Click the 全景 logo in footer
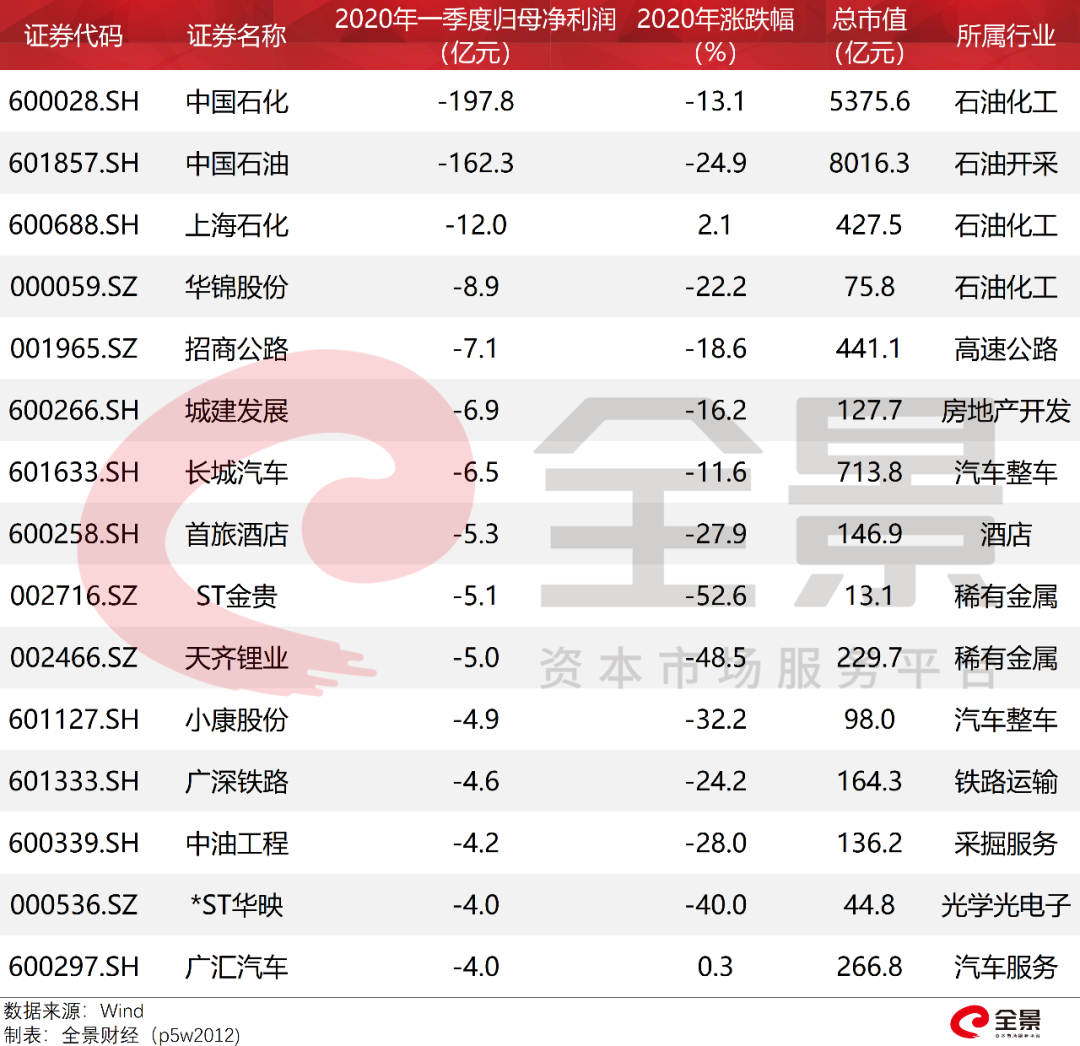Screen dimensions: 1080x1046 pos(996,1022)
